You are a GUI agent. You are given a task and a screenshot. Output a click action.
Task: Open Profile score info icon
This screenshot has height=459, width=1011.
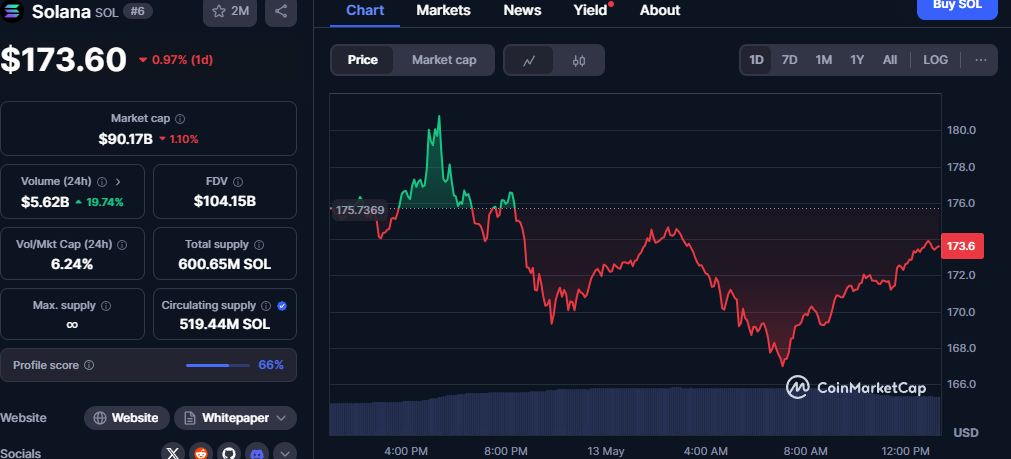coord(89,365)
